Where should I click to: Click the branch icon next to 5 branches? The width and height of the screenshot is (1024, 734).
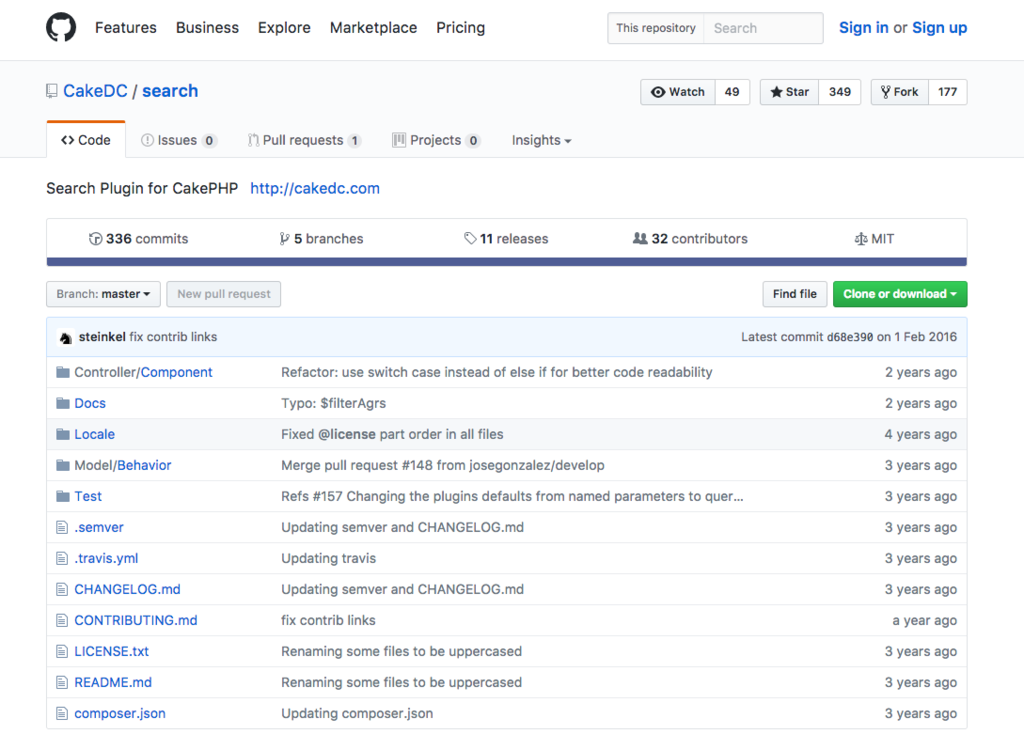click(x=284, y=239)
